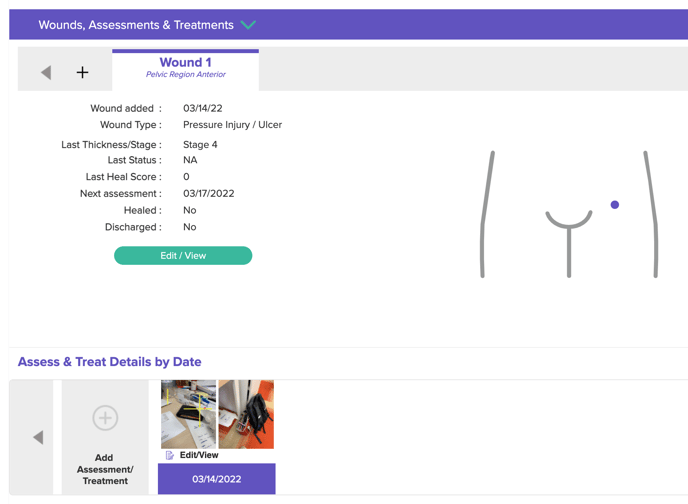Click the Pressure Injury / Ulcer value
The width and height of the screenshot is (688, 504).
(233, 125)
